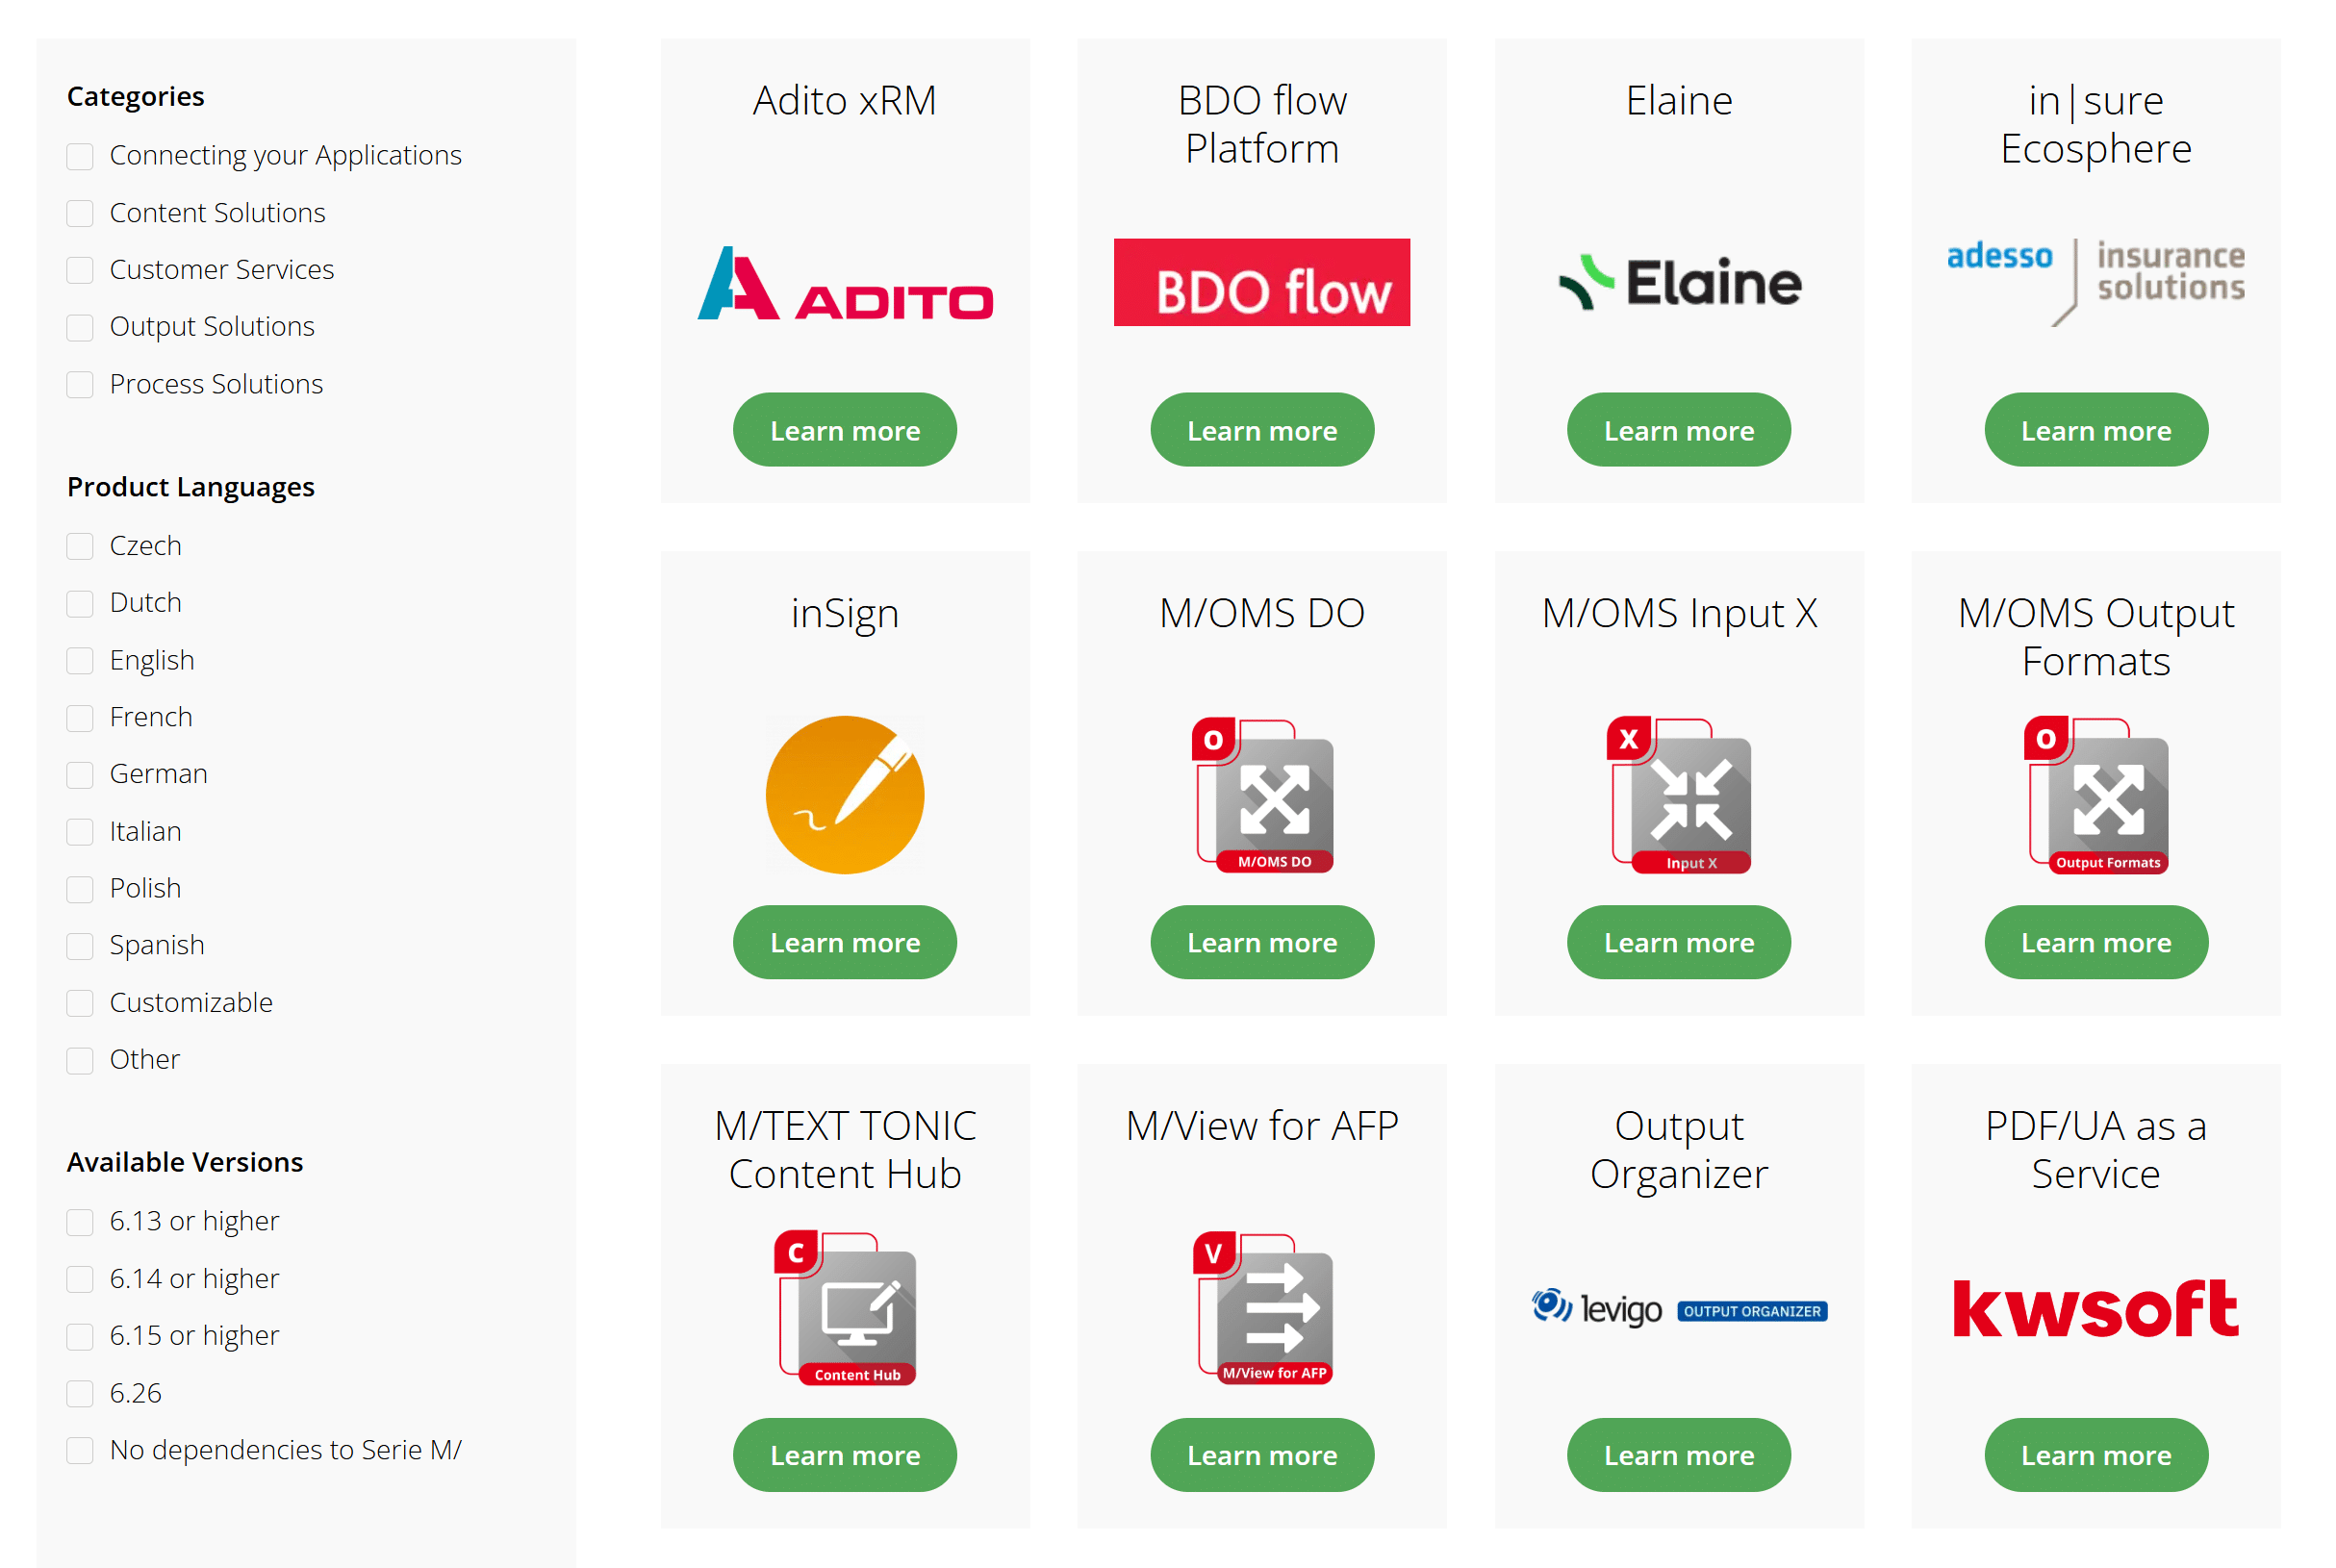
Task: Click the orange inSign pen icon
Action: coord(845,795)
